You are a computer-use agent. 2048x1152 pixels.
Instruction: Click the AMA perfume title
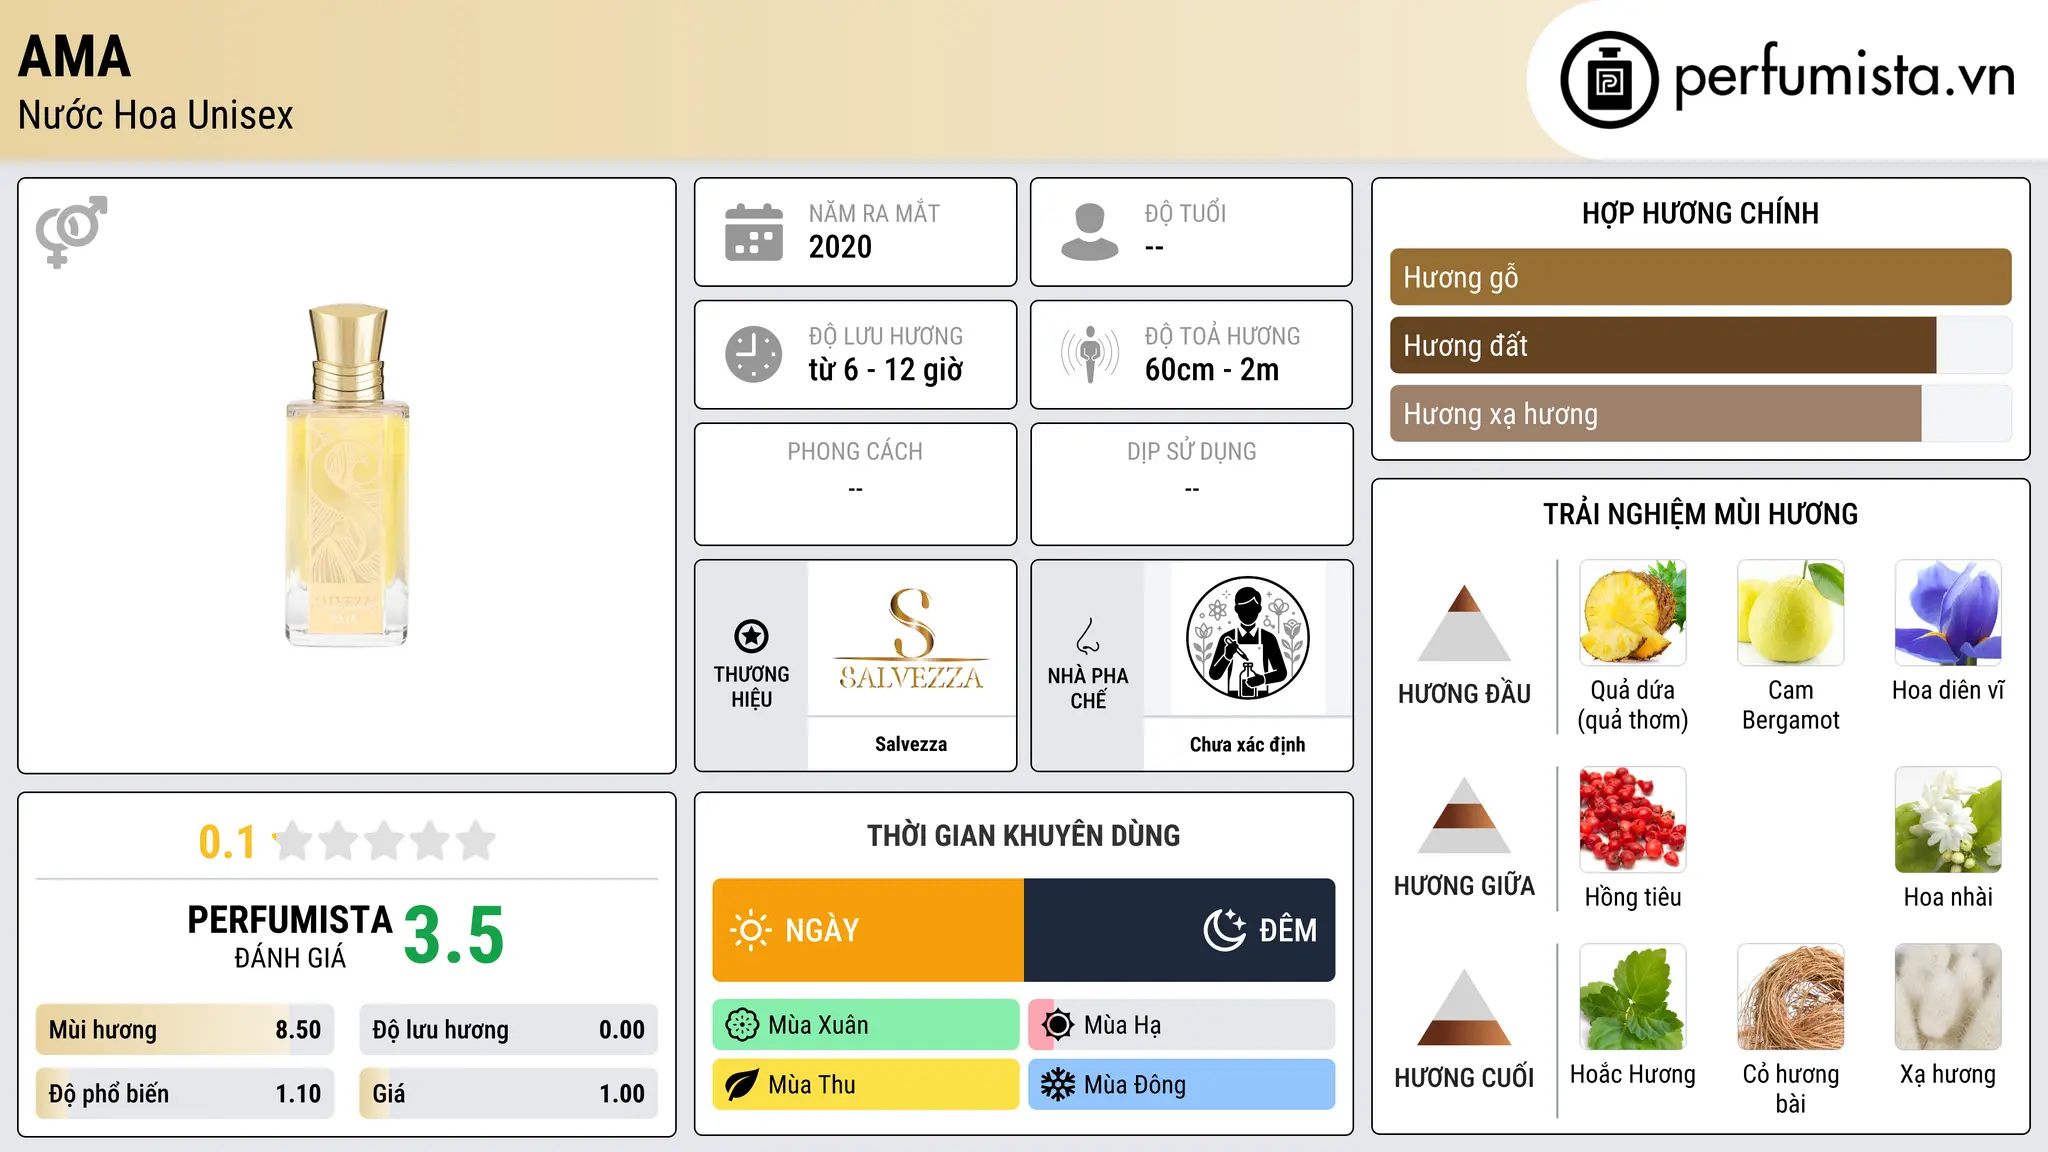pyautogui.click(x=75, y=56)
